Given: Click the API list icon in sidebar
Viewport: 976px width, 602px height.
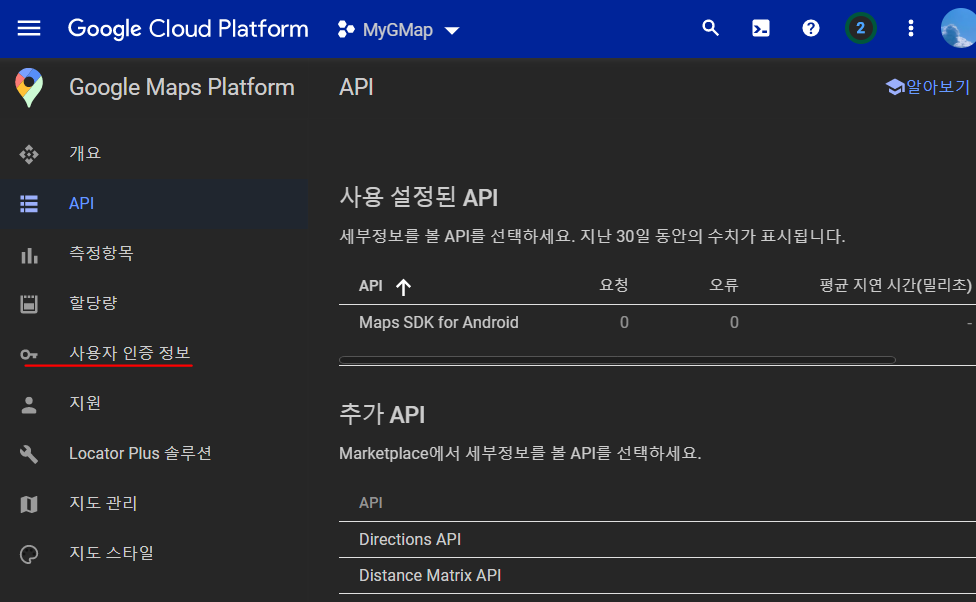Looking at the screenshot, I should (x=29, y=204).
